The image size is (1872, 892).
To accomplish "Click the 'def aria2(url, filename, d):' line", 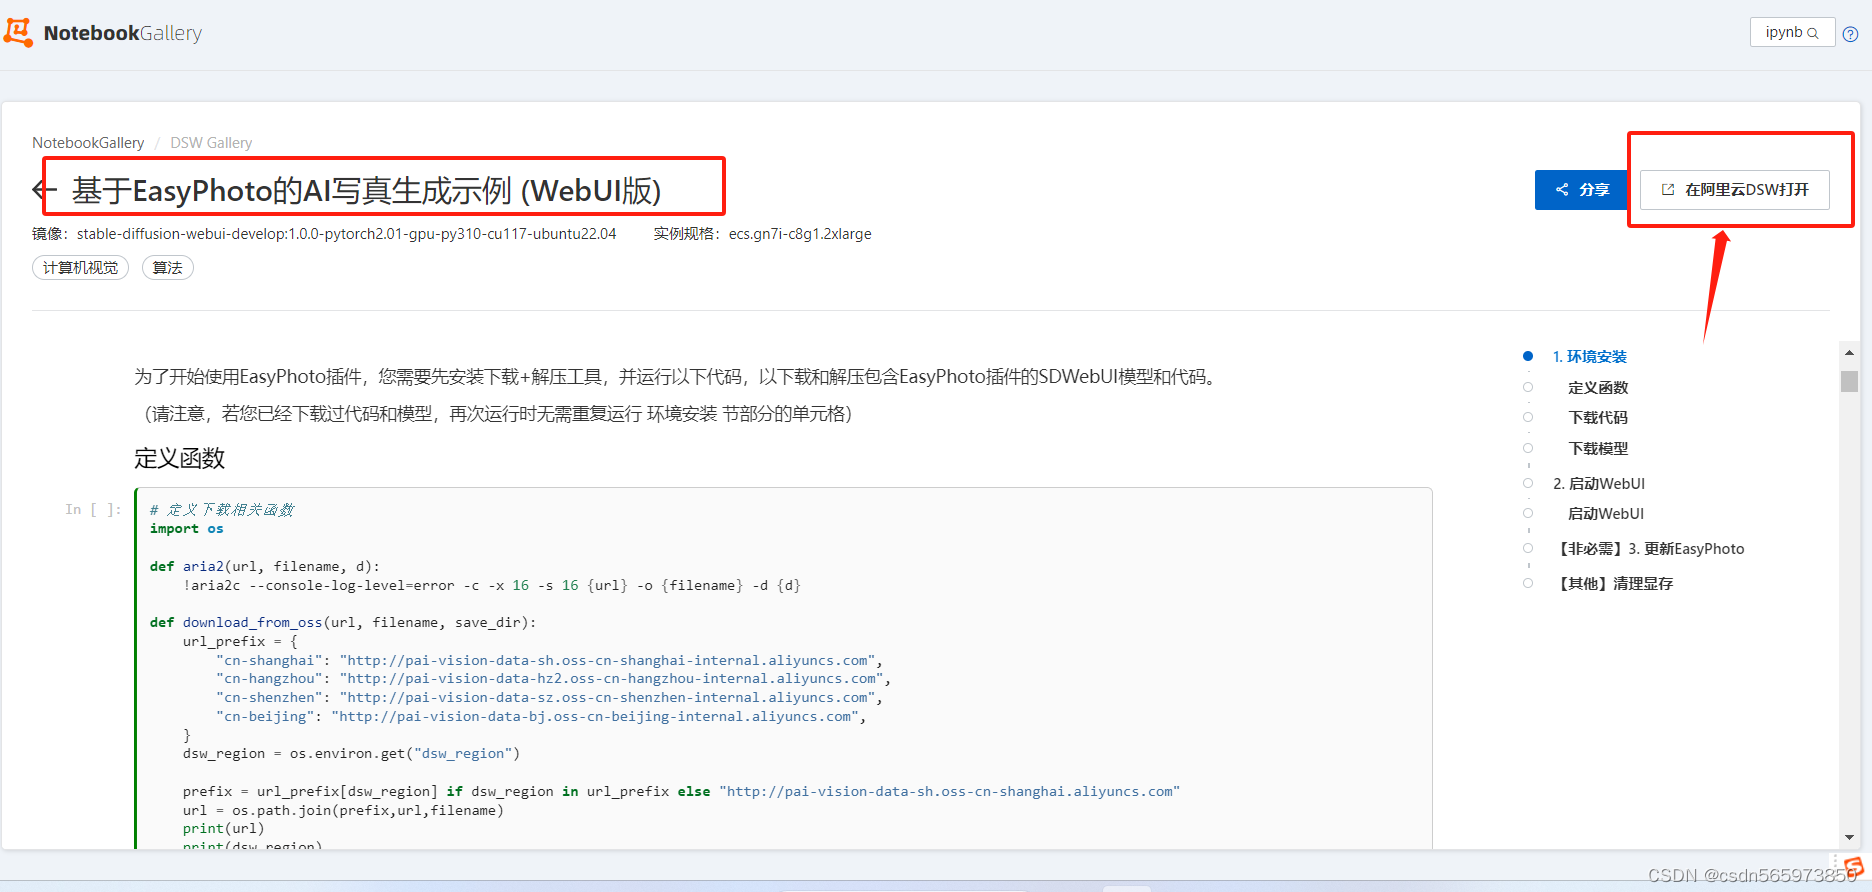I will (265, 566).
